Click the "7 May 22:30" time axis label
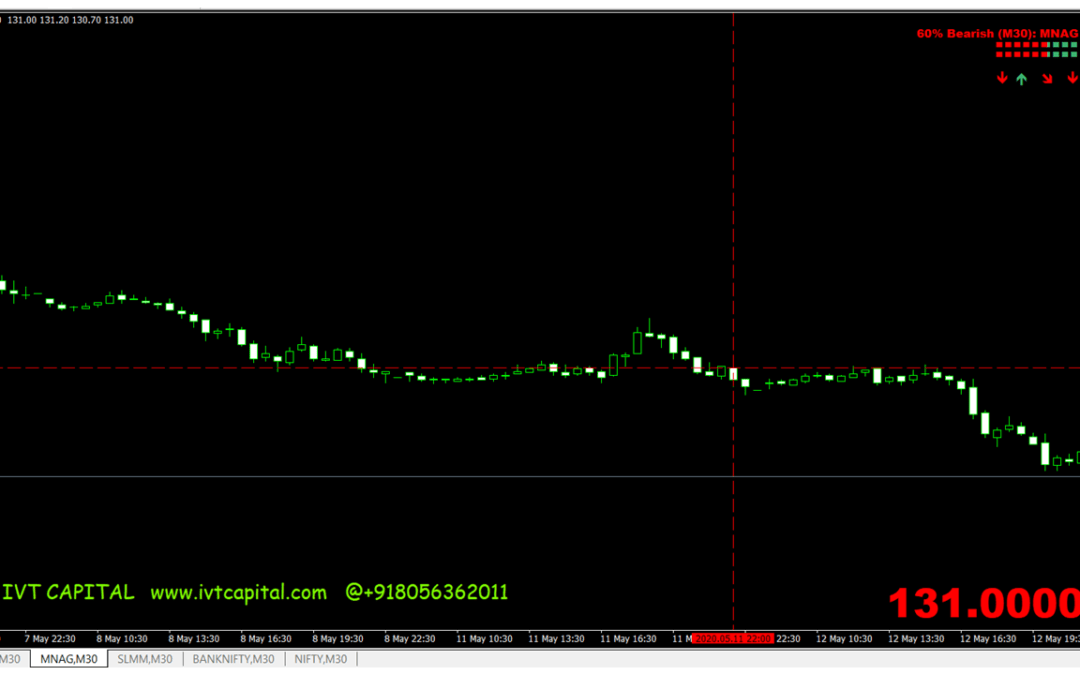1080x675 pixels. (x=50, y=638)
